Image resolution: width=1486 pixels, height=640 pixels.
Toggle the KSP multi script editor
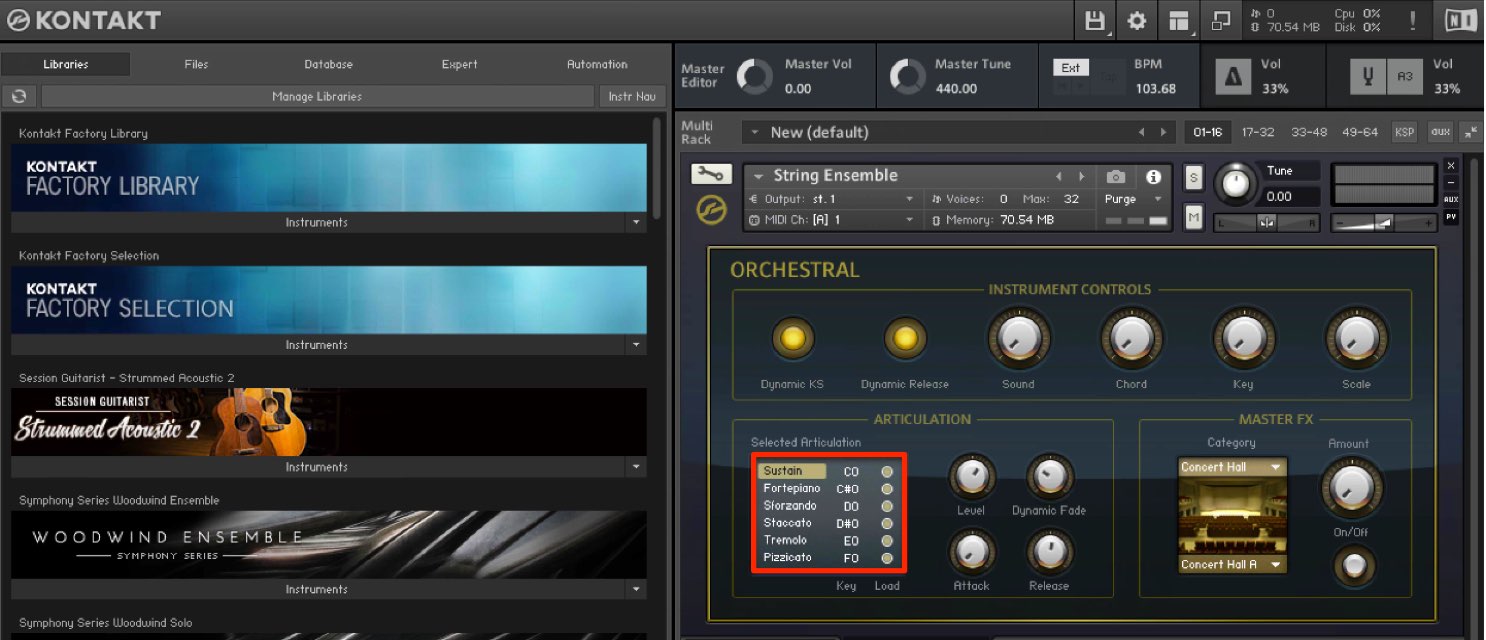[1405, 132]
